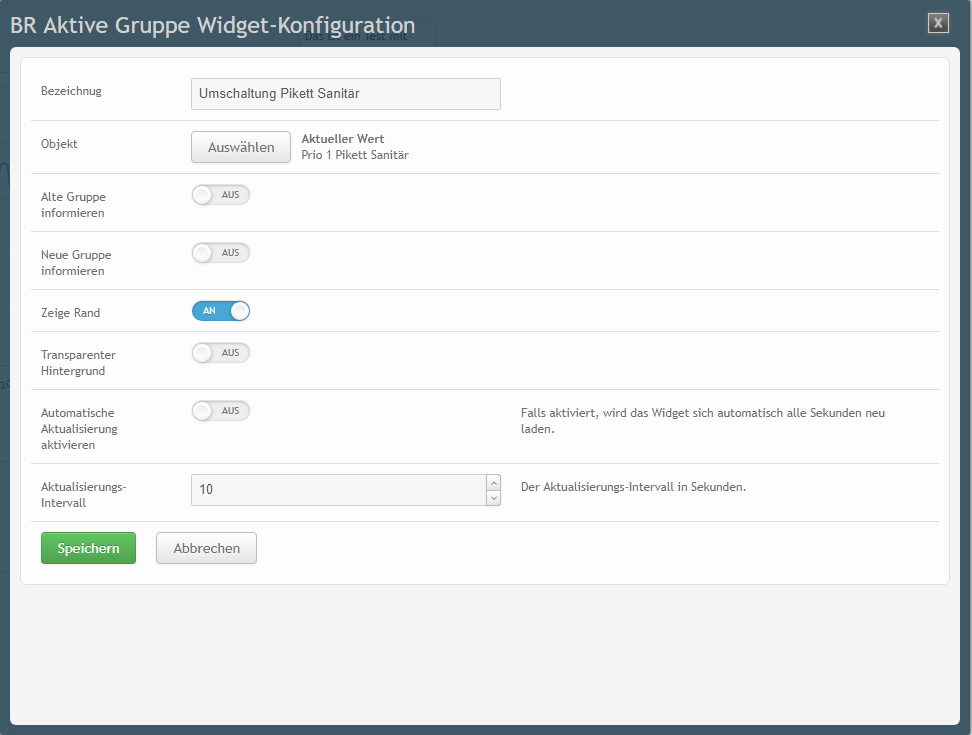Click the Auswählen object button
972x735 pixels.
pos(241,147)
